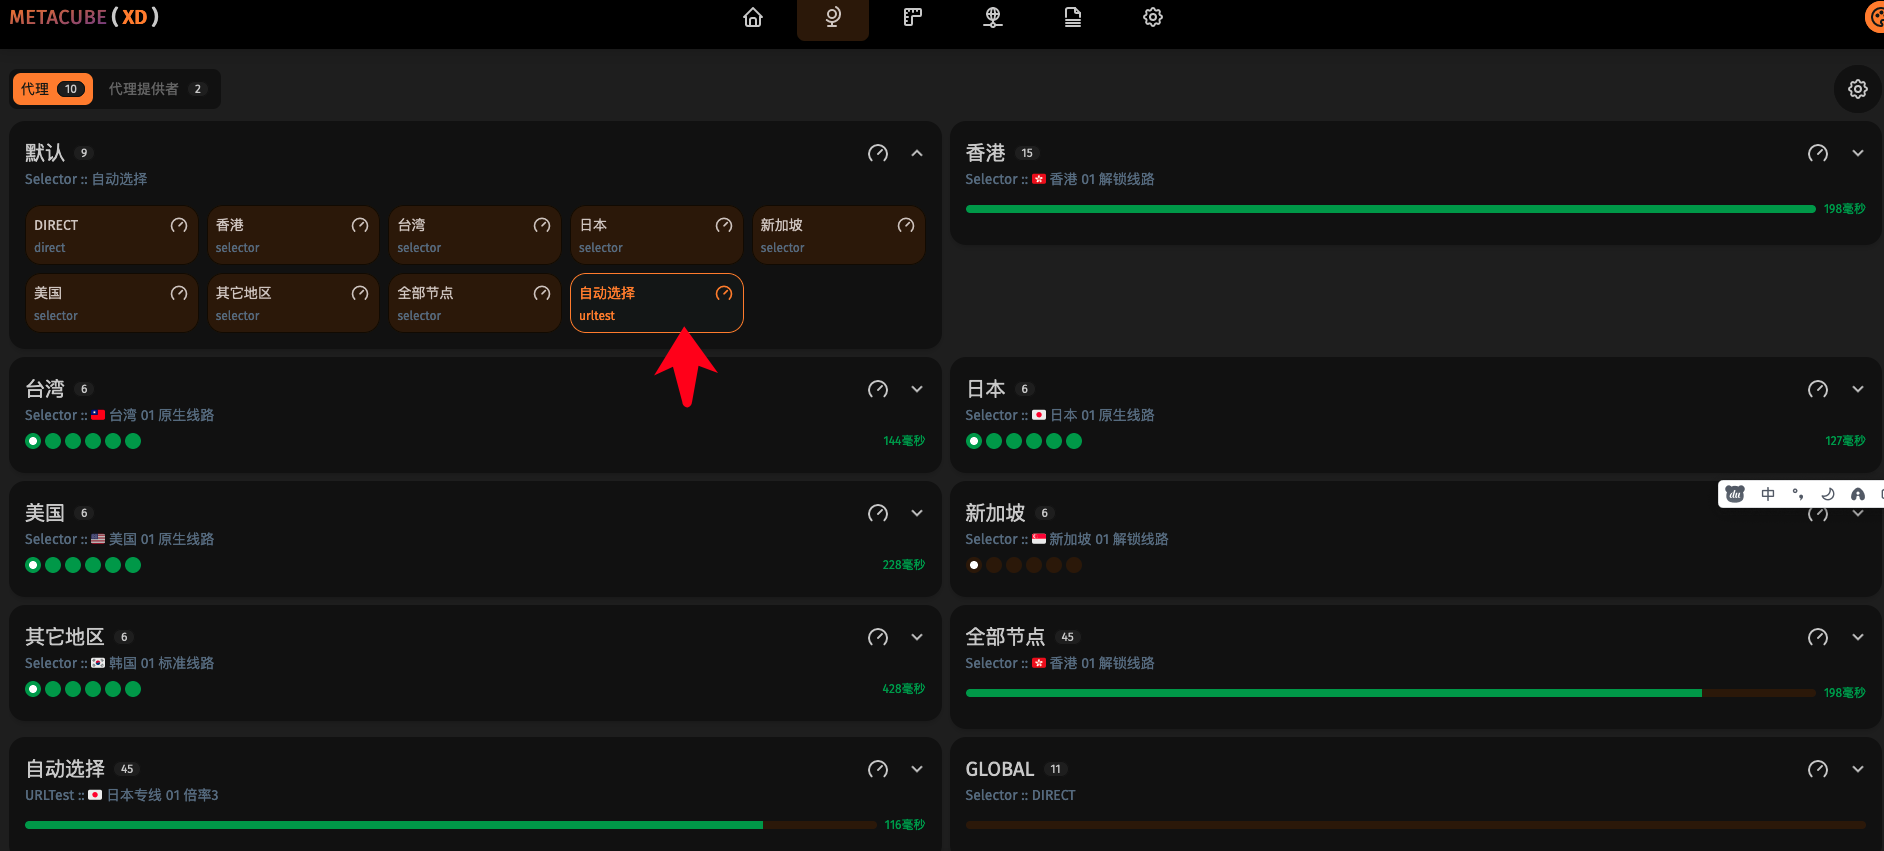The height and width of the screenshot is (851, 1884).
Task: Expand the 其它地区 proxy group
Action: click(917, 637)
